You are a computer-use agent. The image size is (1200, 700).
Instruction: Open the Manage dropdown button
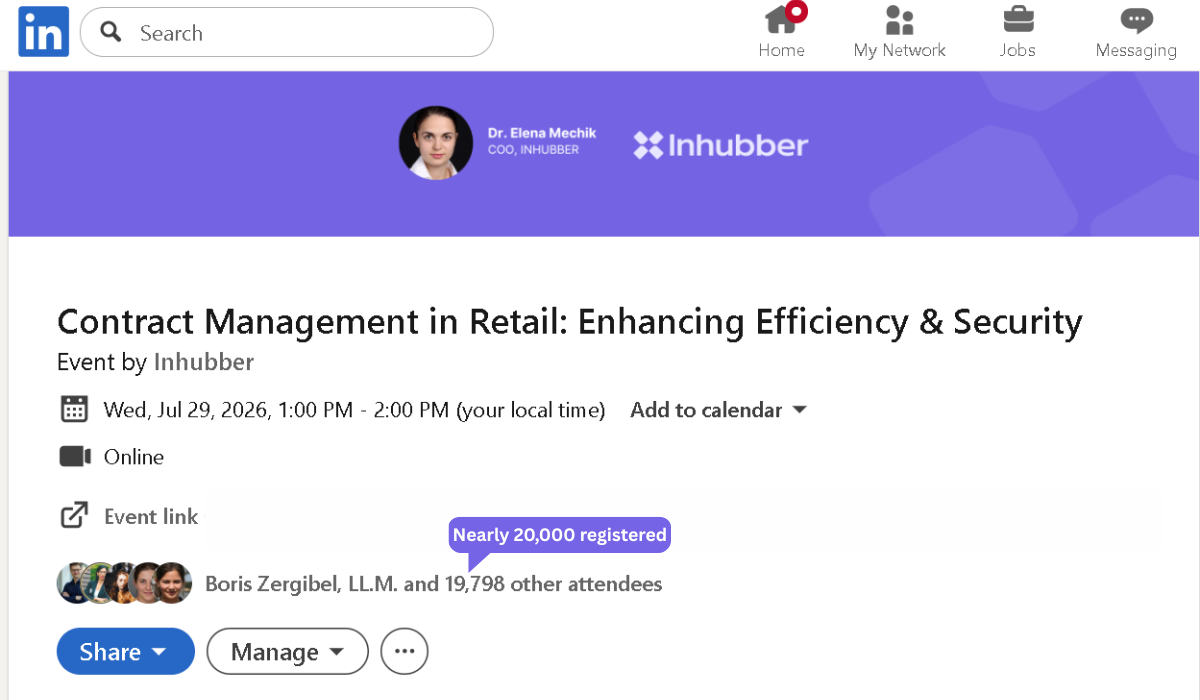pos(288,652)
